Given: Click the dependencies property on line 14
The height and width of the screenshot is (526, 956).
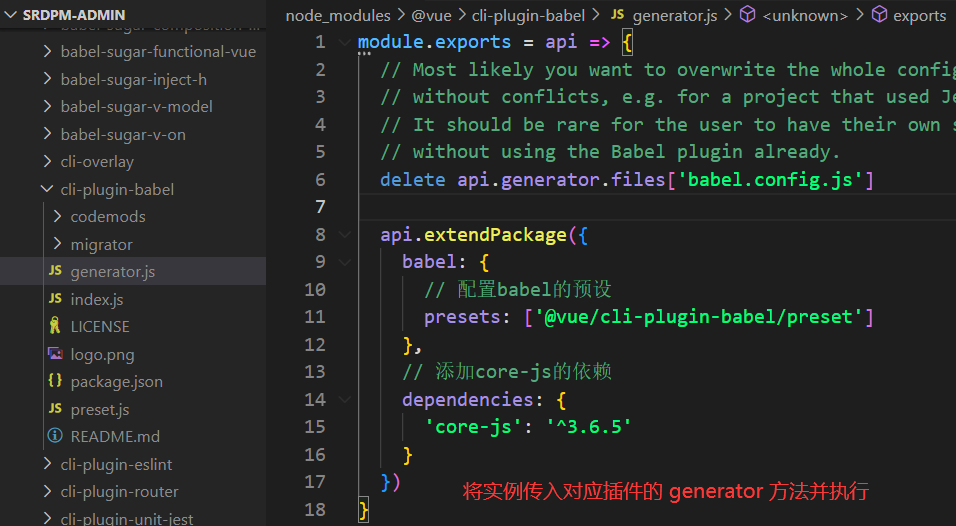Looking at the screenshot, I should click(x=468, y=400).
